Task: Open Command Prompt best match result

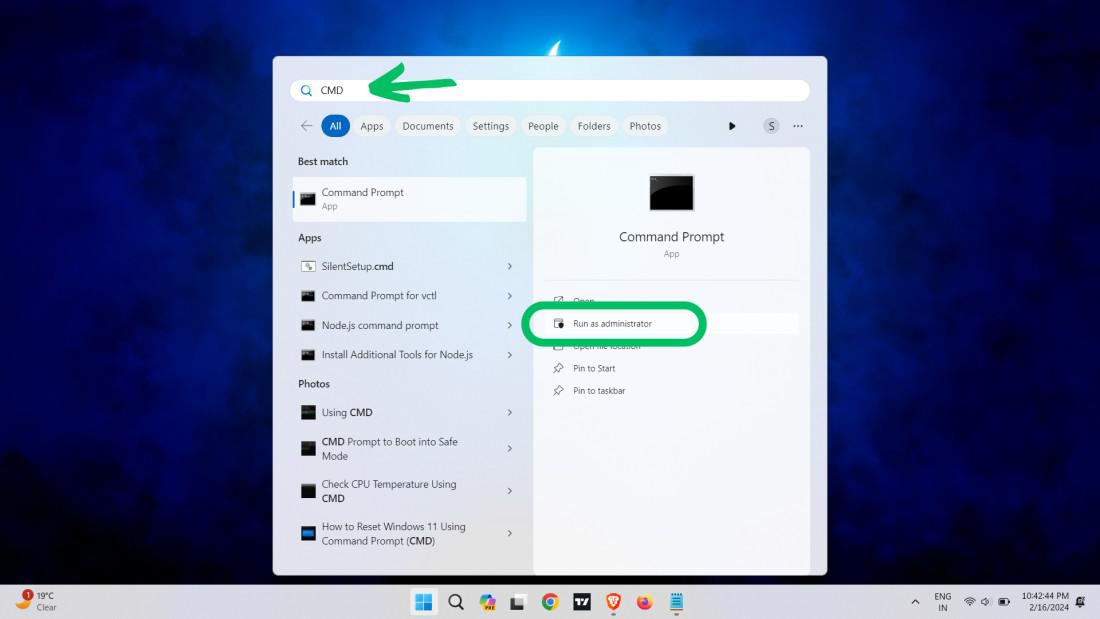Action: [x=409, y=199]
